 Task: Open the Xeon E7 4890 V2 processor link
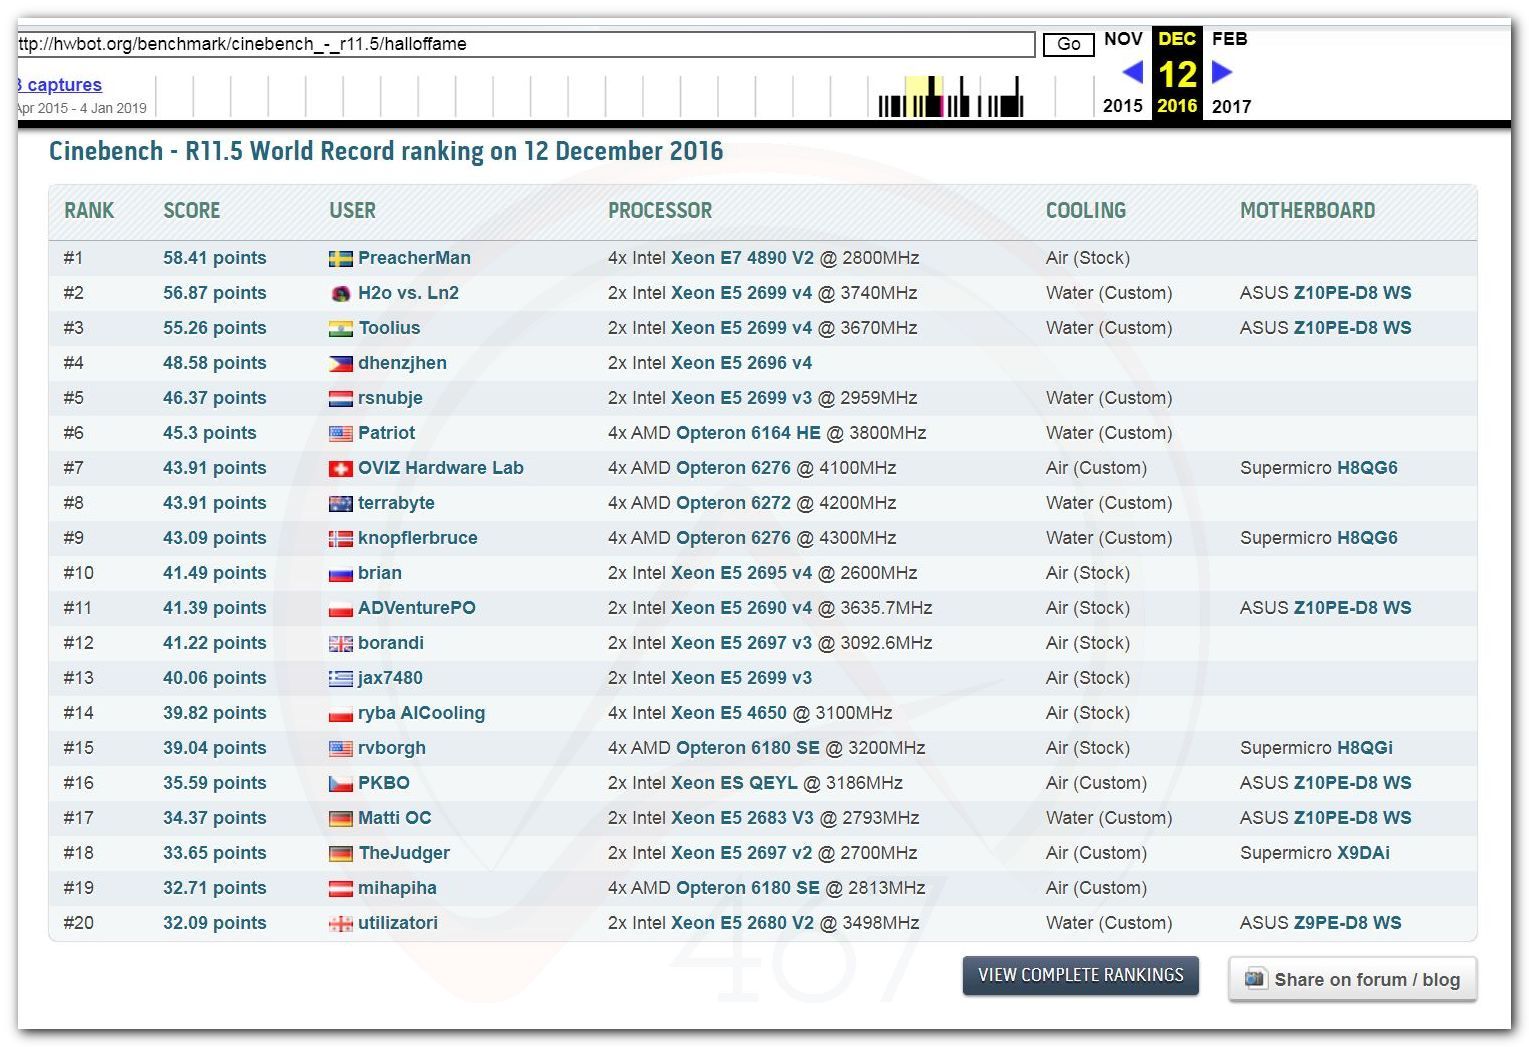742,258
